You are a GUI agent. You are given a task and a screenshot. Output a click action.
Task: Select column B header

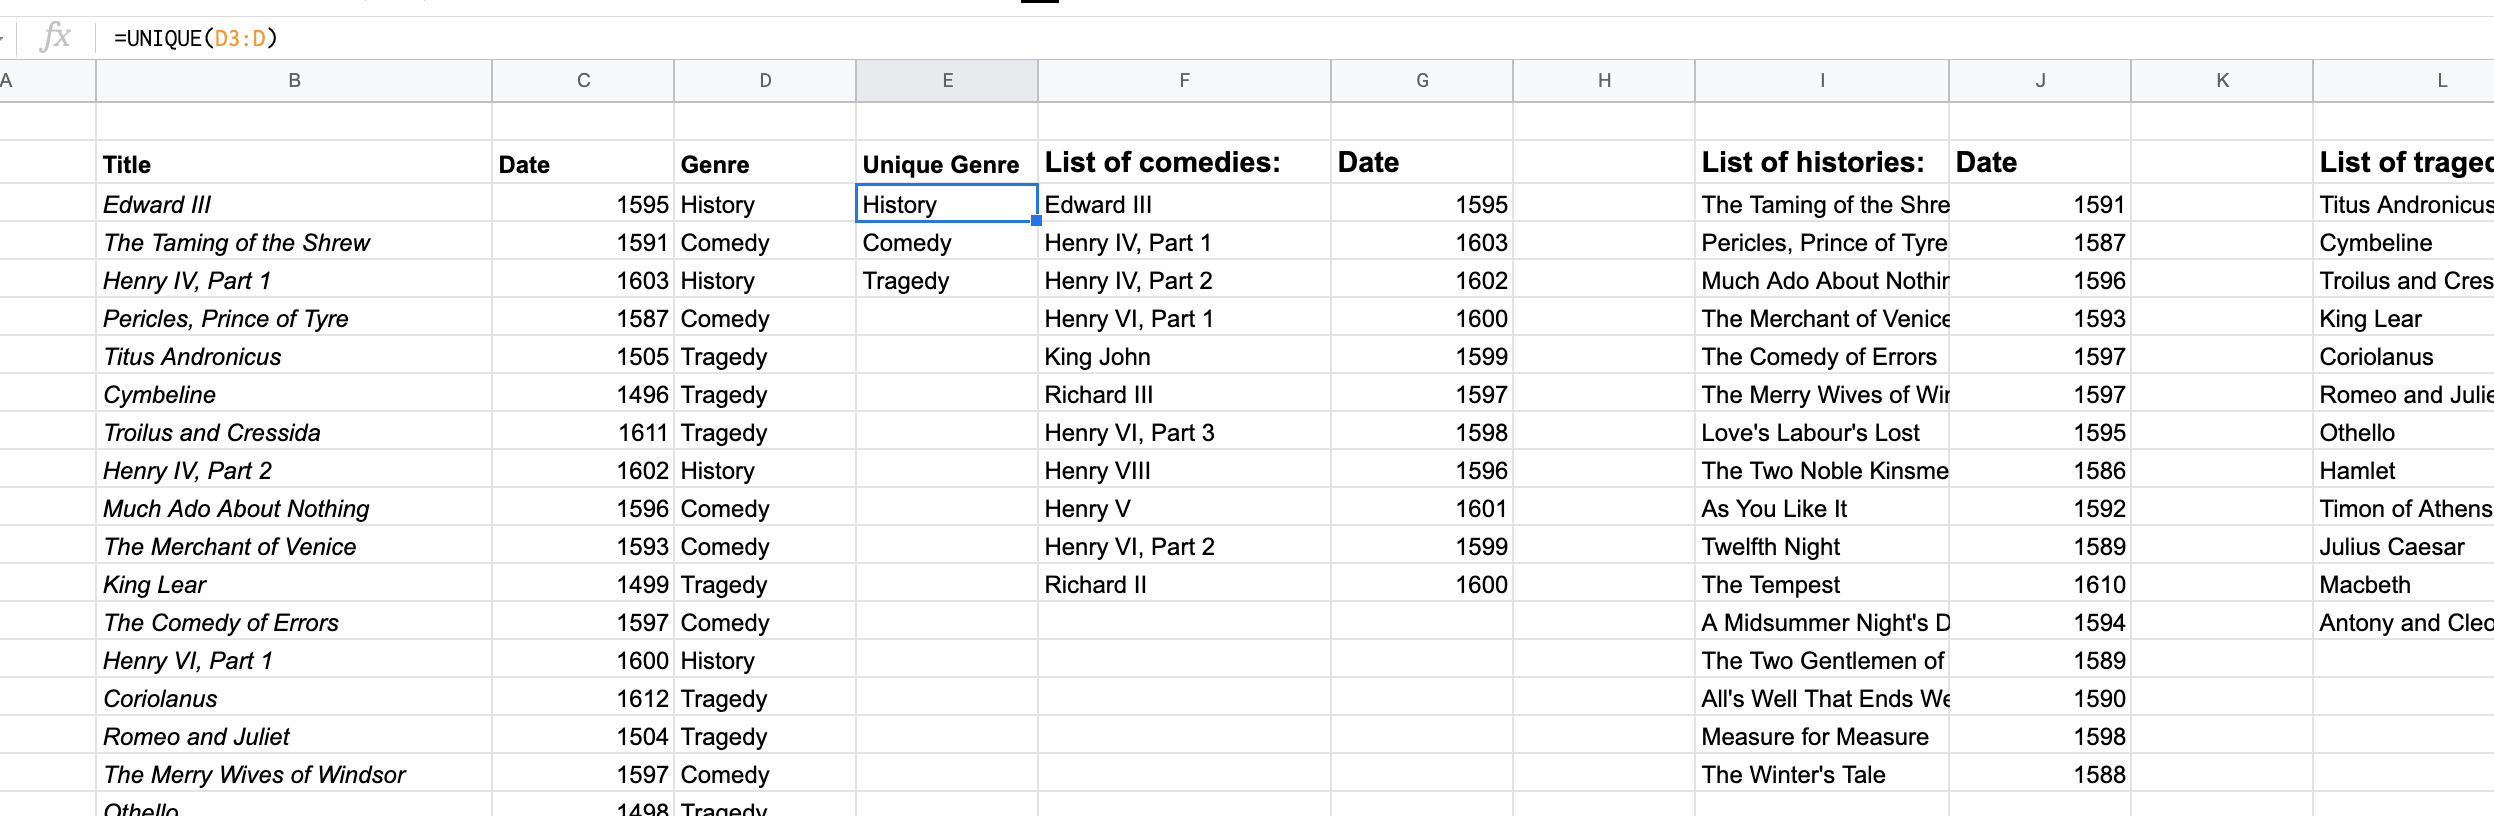[x=294, y=81]
